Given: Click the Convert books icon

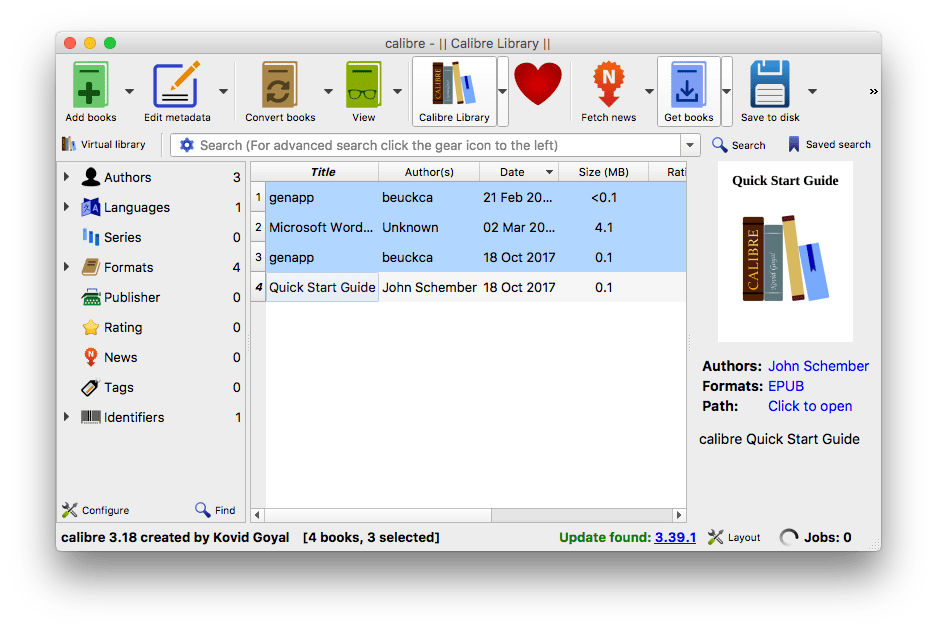Looking at the screenshot, I should pos(280,85).
